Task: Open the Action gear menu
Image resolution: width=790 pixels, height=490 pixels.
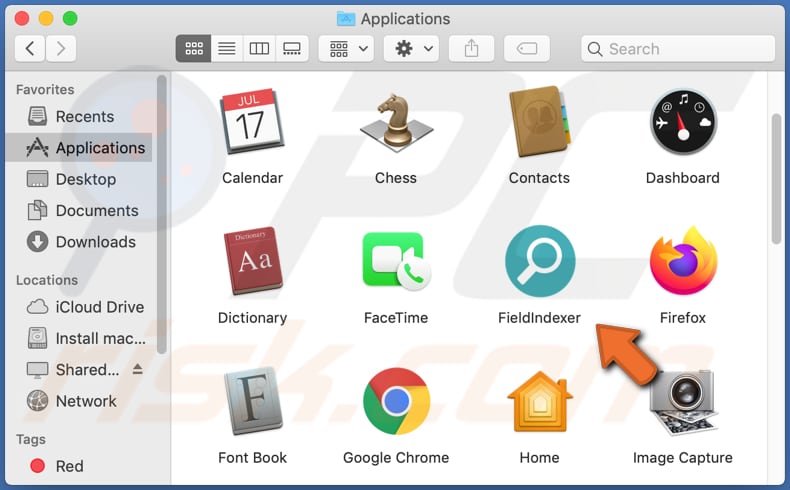Action: pyautogui.click(x=411, y=49)
